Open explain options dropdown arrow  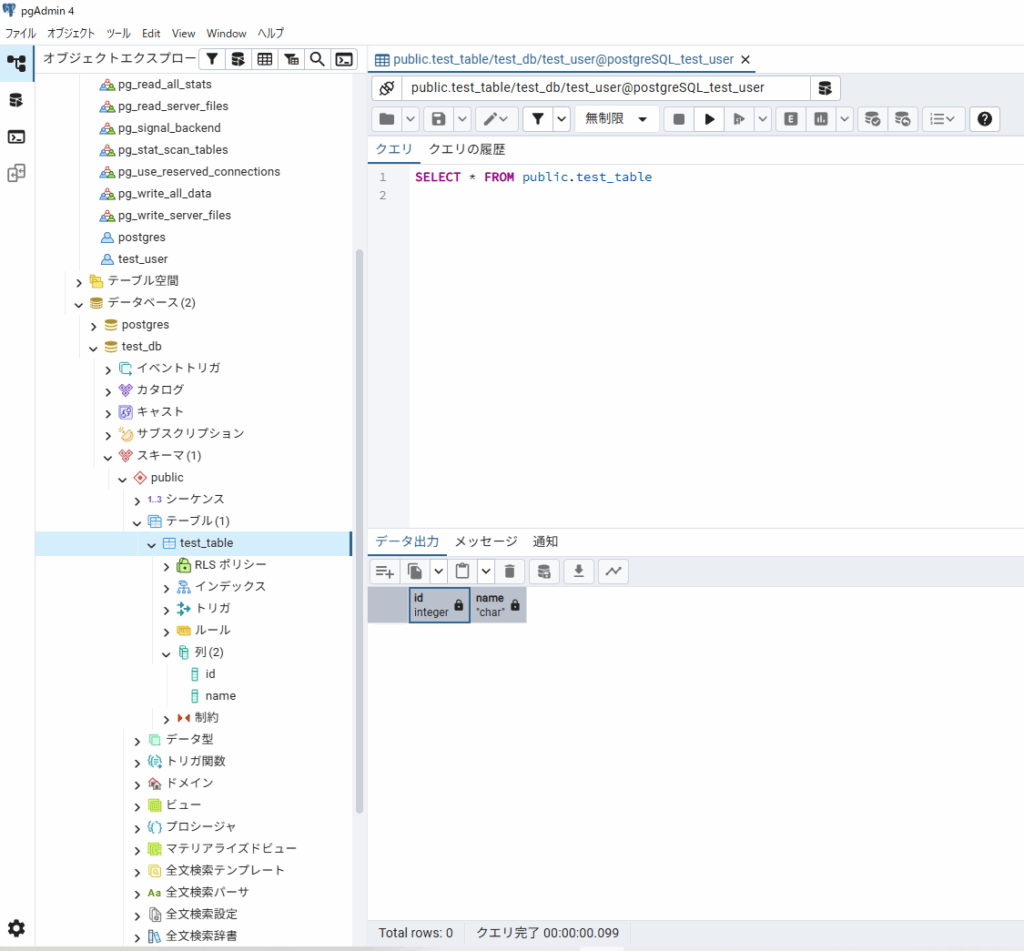click(x=844, y=119)
